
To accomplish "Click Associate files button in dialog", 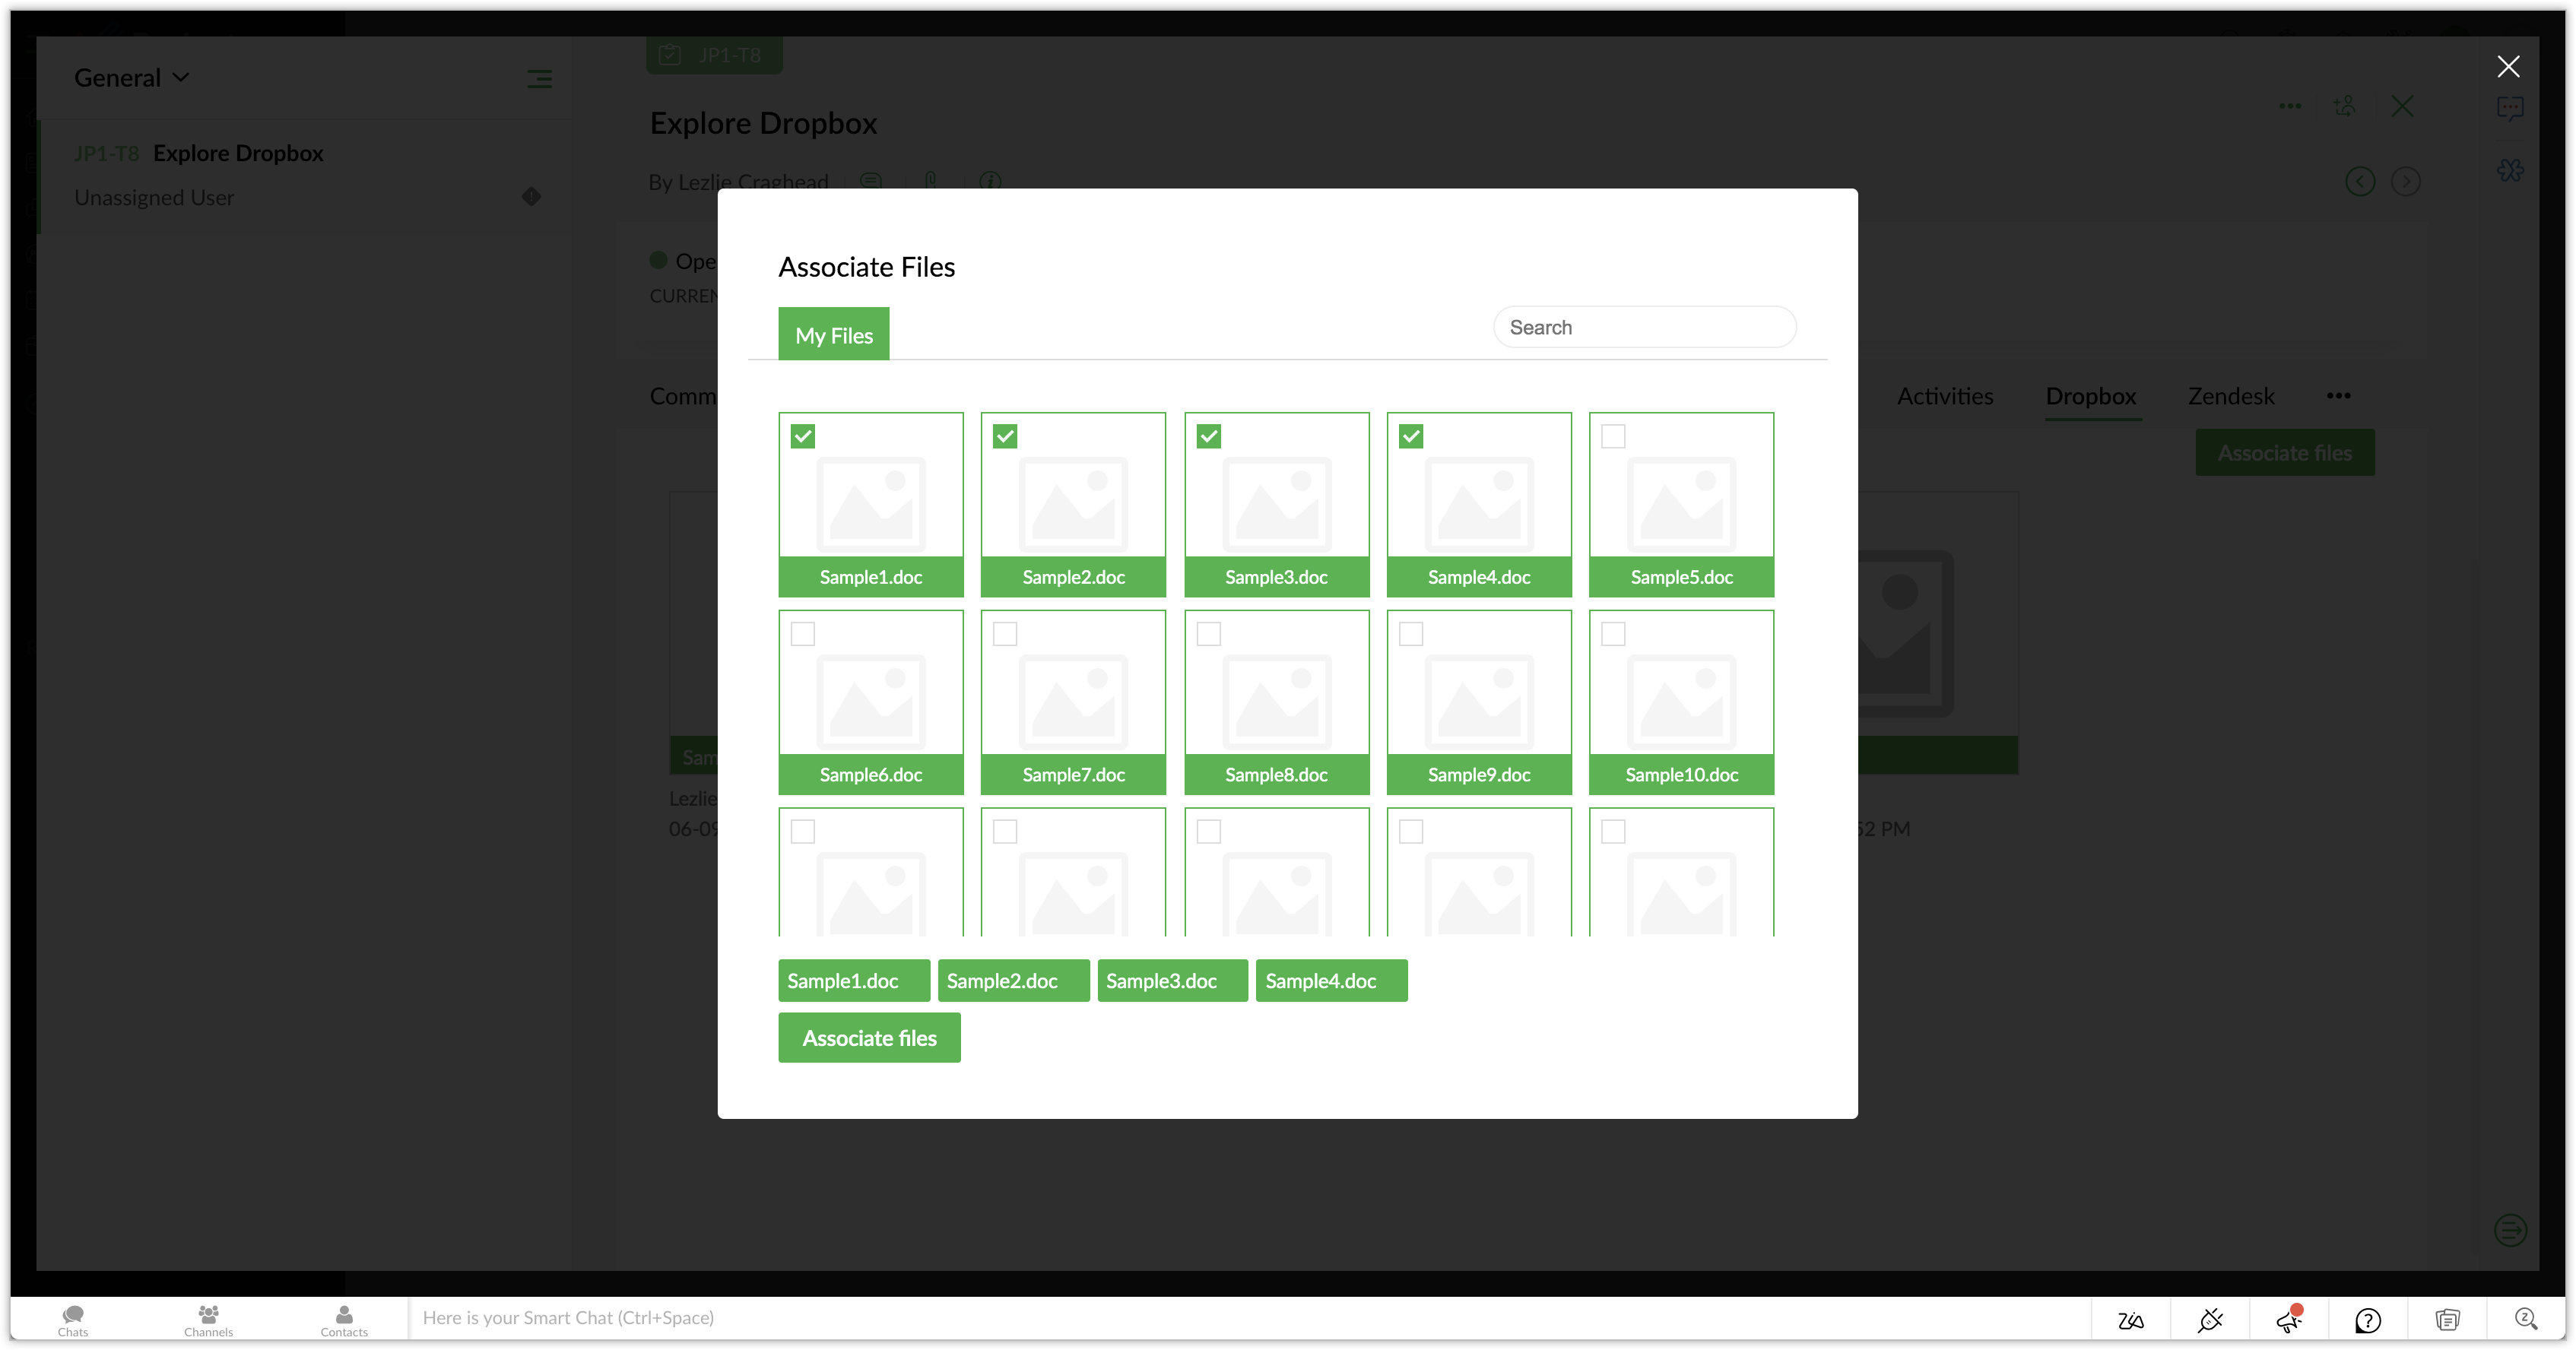I will [x=868, y=1038].
